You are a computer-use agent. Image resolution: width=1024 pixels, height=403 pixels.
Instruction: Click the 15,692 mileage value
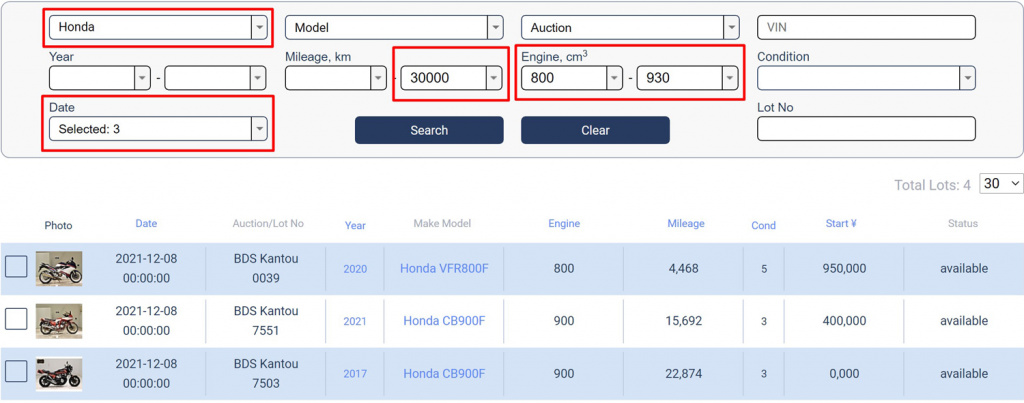(684, 321)
